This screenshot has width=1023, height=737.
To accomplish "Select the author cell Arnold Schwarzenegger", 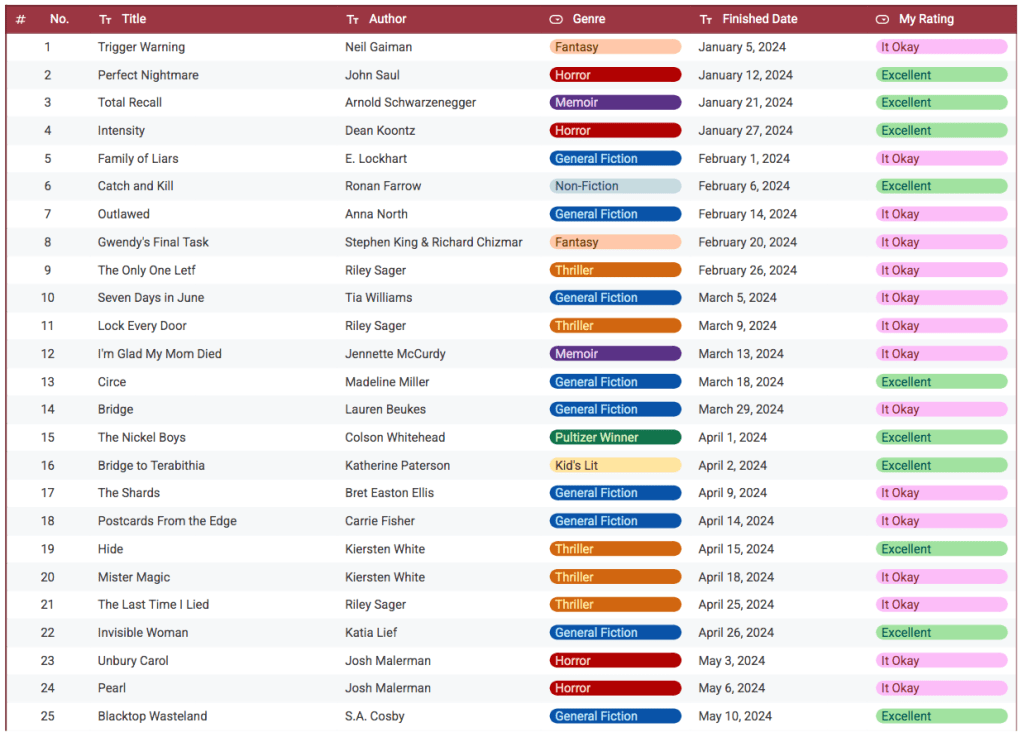I will [x=410, y=102].
